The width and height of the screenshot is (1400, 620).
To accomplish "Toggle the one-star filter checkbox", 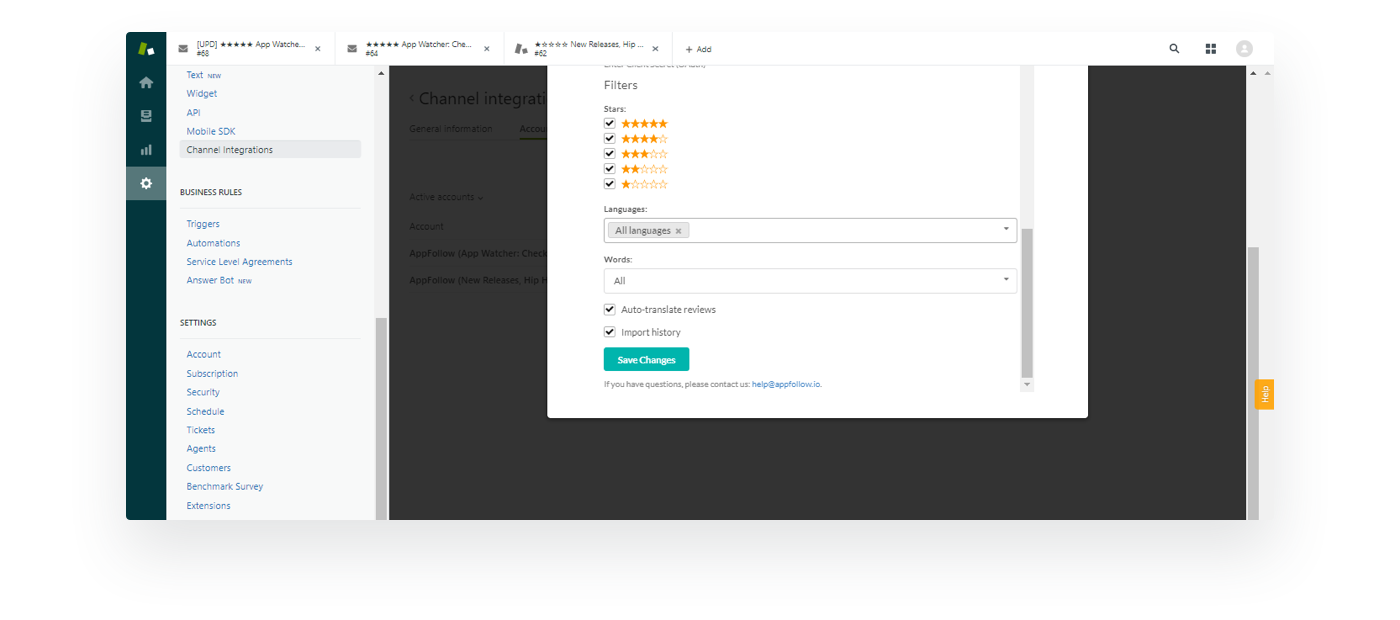I will pyautogui.click(x=610, y=185).
